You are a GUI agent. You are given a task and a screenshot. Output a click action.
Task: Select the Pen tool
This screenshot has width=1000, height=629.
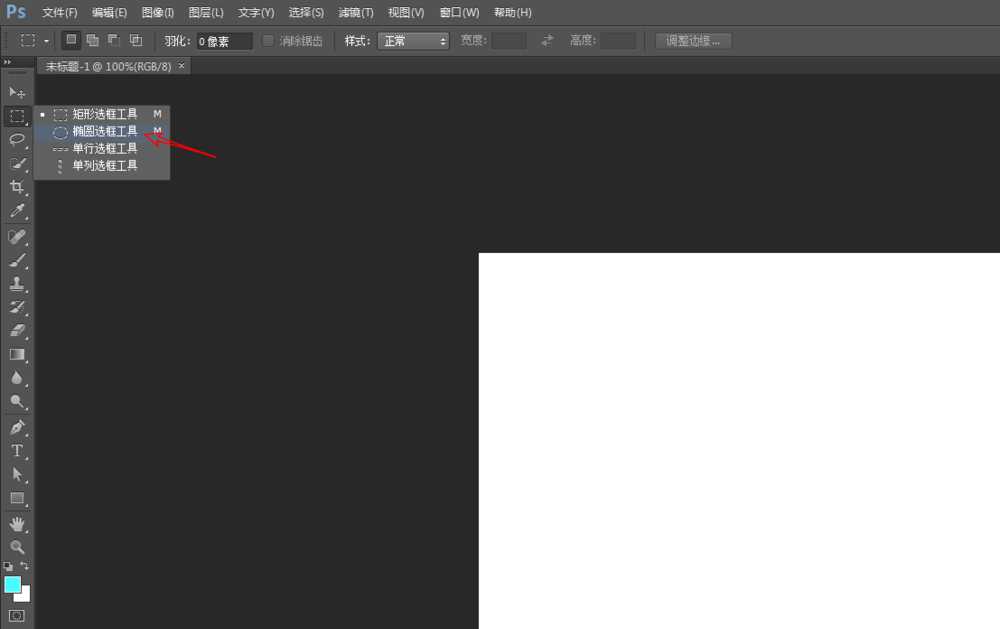pos(17,427)
